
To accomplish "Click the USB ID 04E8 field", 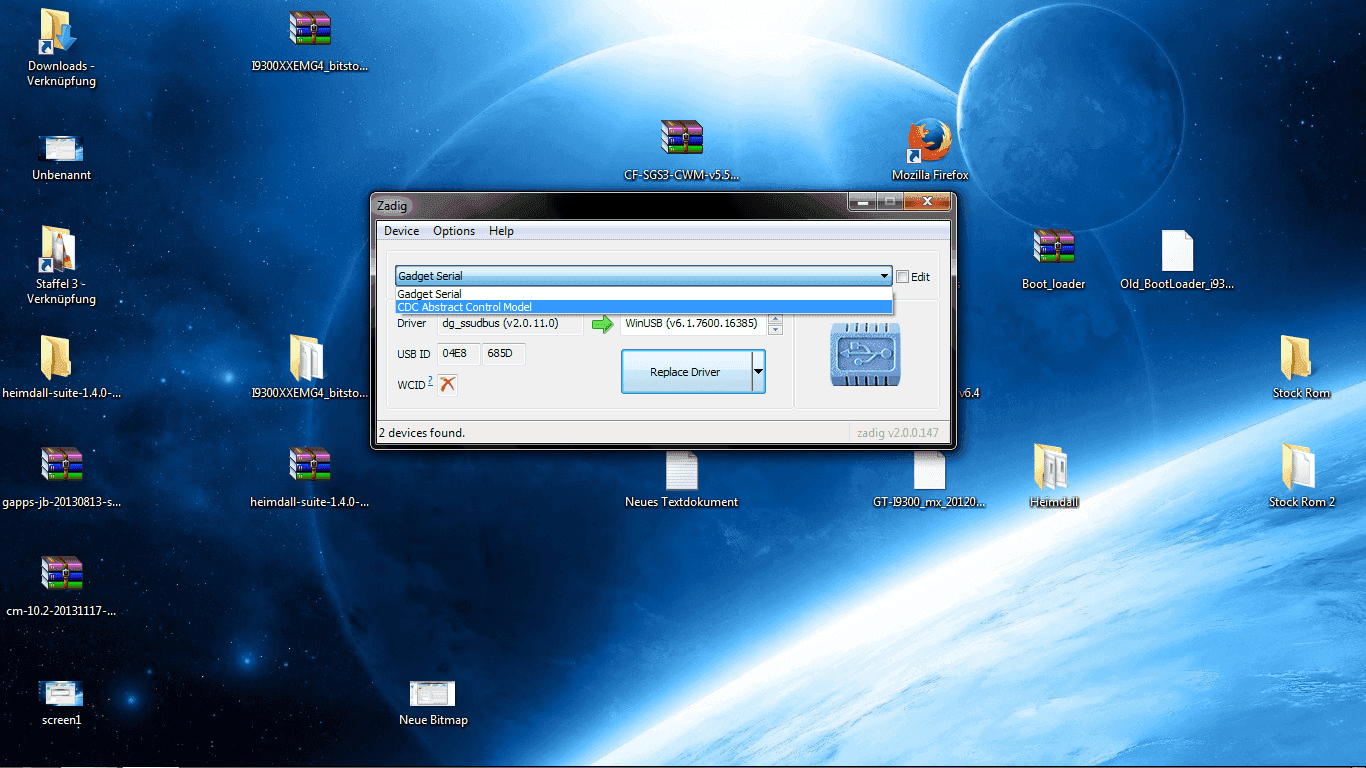I will click(x=458, y=354).
